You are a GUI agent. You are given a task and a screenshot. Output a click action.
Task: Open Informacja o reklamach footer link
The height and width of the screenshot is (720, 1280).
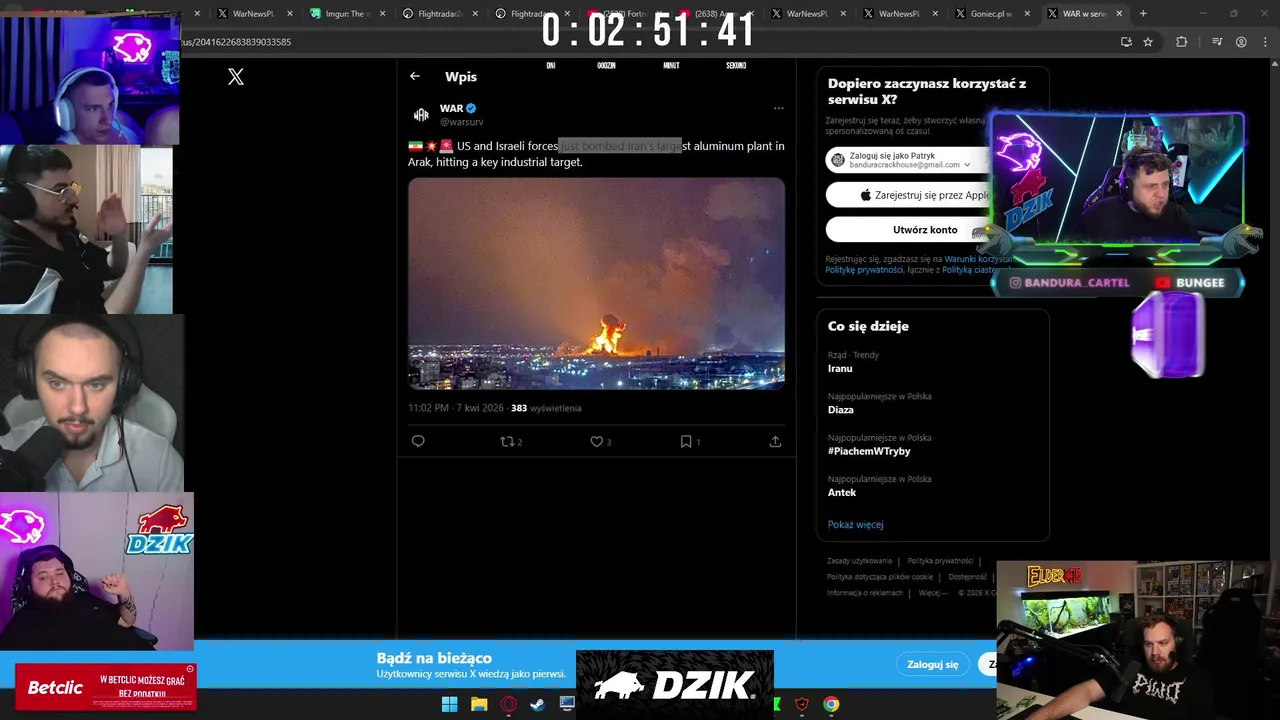(x=865, y=593)
